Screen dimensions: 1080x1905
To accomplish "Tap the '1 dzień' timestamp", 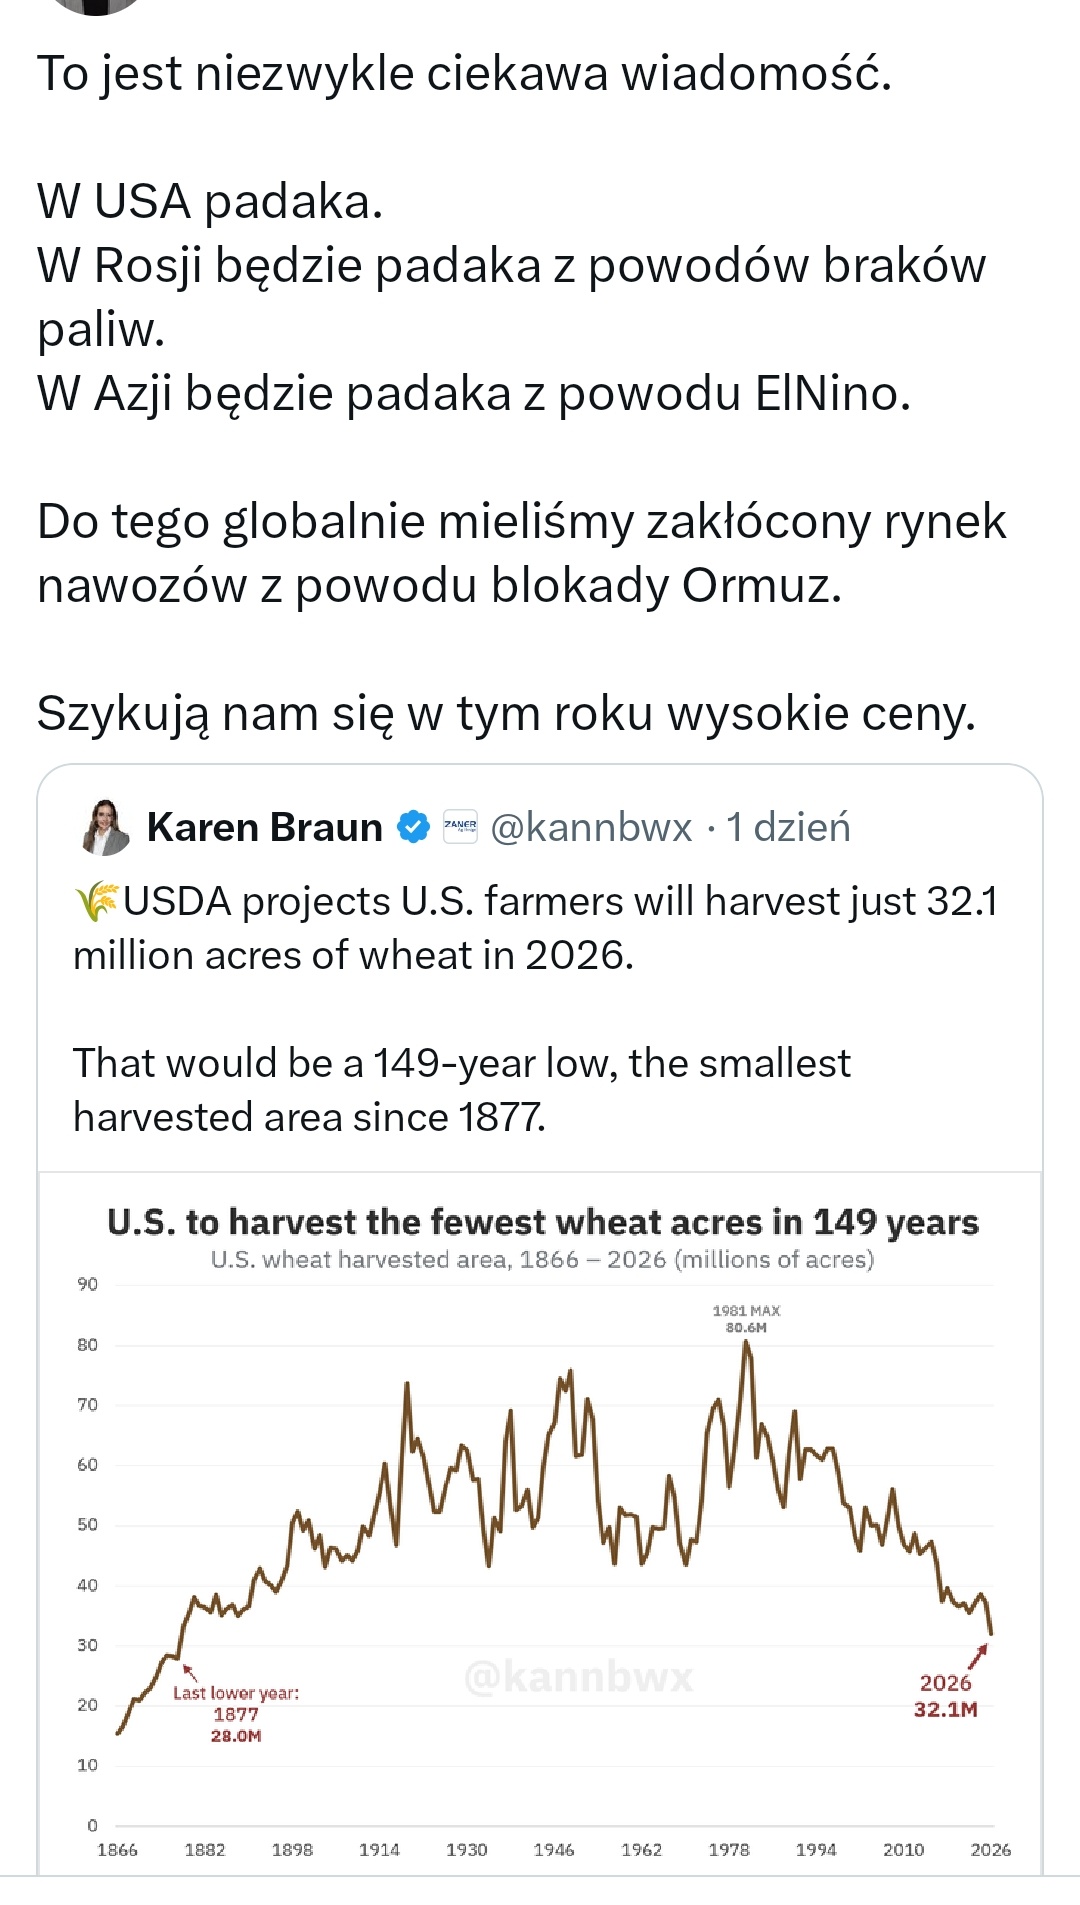I will [x=788, y=828].
